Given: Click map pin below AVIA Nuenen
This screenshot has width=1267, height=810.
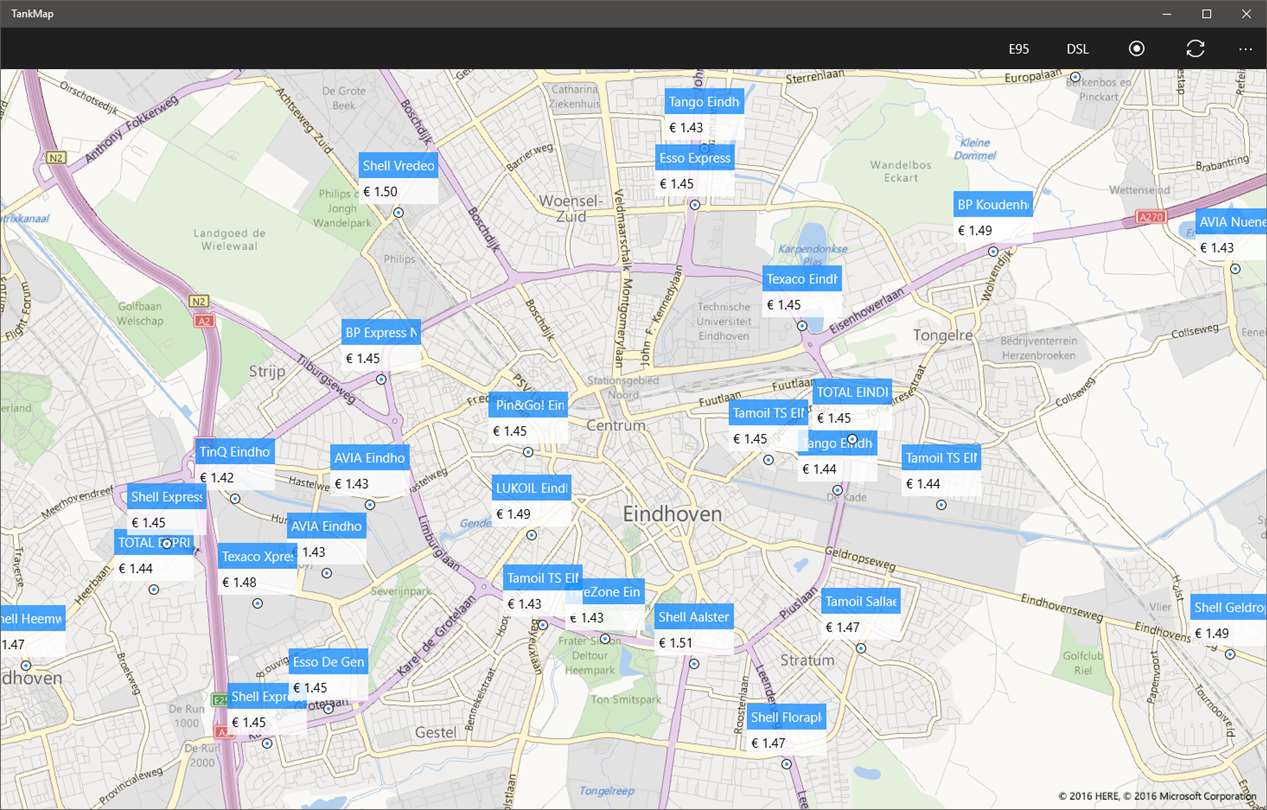Looking at the screenshot, I should [x=1235, y=268].
